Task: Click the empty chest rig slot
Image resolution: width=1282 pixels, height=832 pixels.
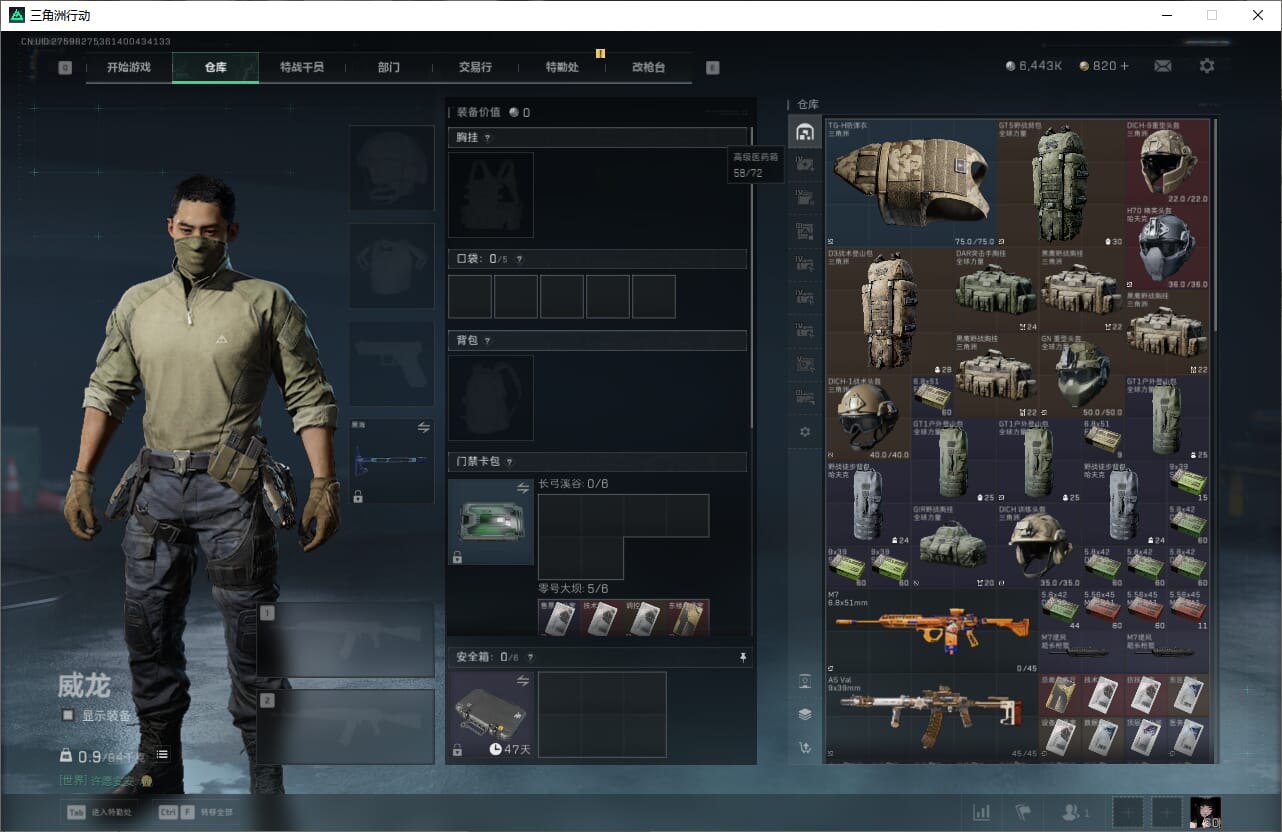Action: (x=491, y=194)
